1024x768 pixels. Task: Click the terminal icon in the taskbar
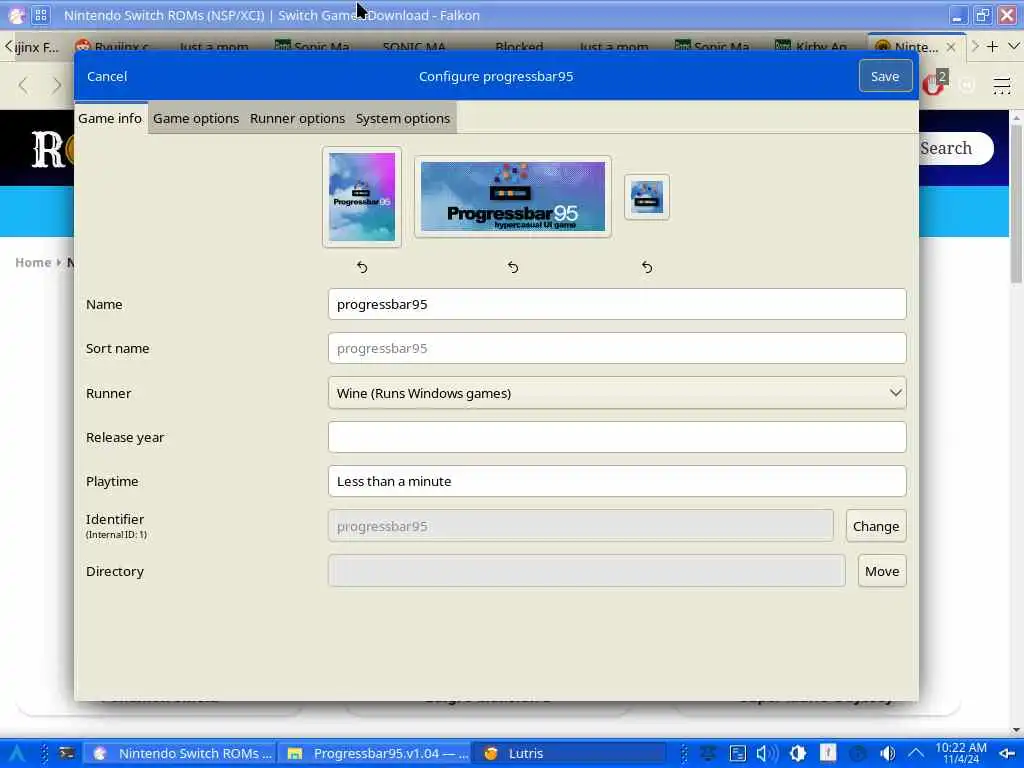tap(67, 754)
